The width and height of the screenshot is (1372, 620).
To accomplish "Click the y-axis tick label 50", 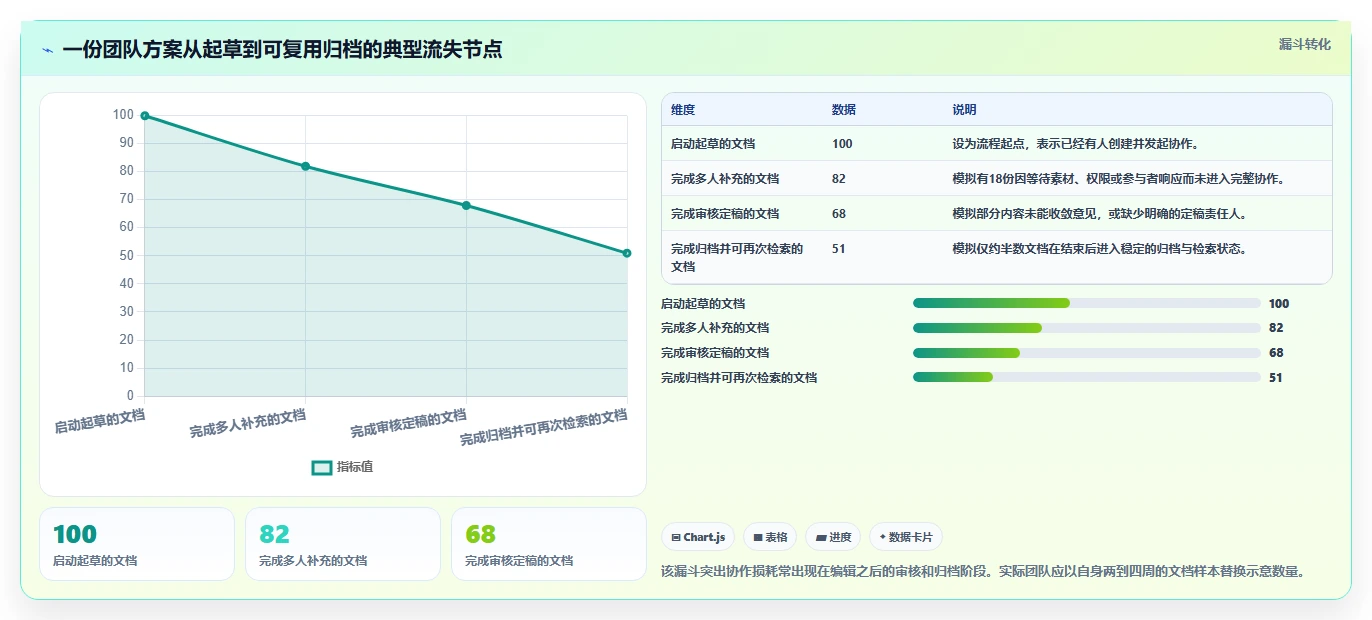I will [x=126, y=256].
